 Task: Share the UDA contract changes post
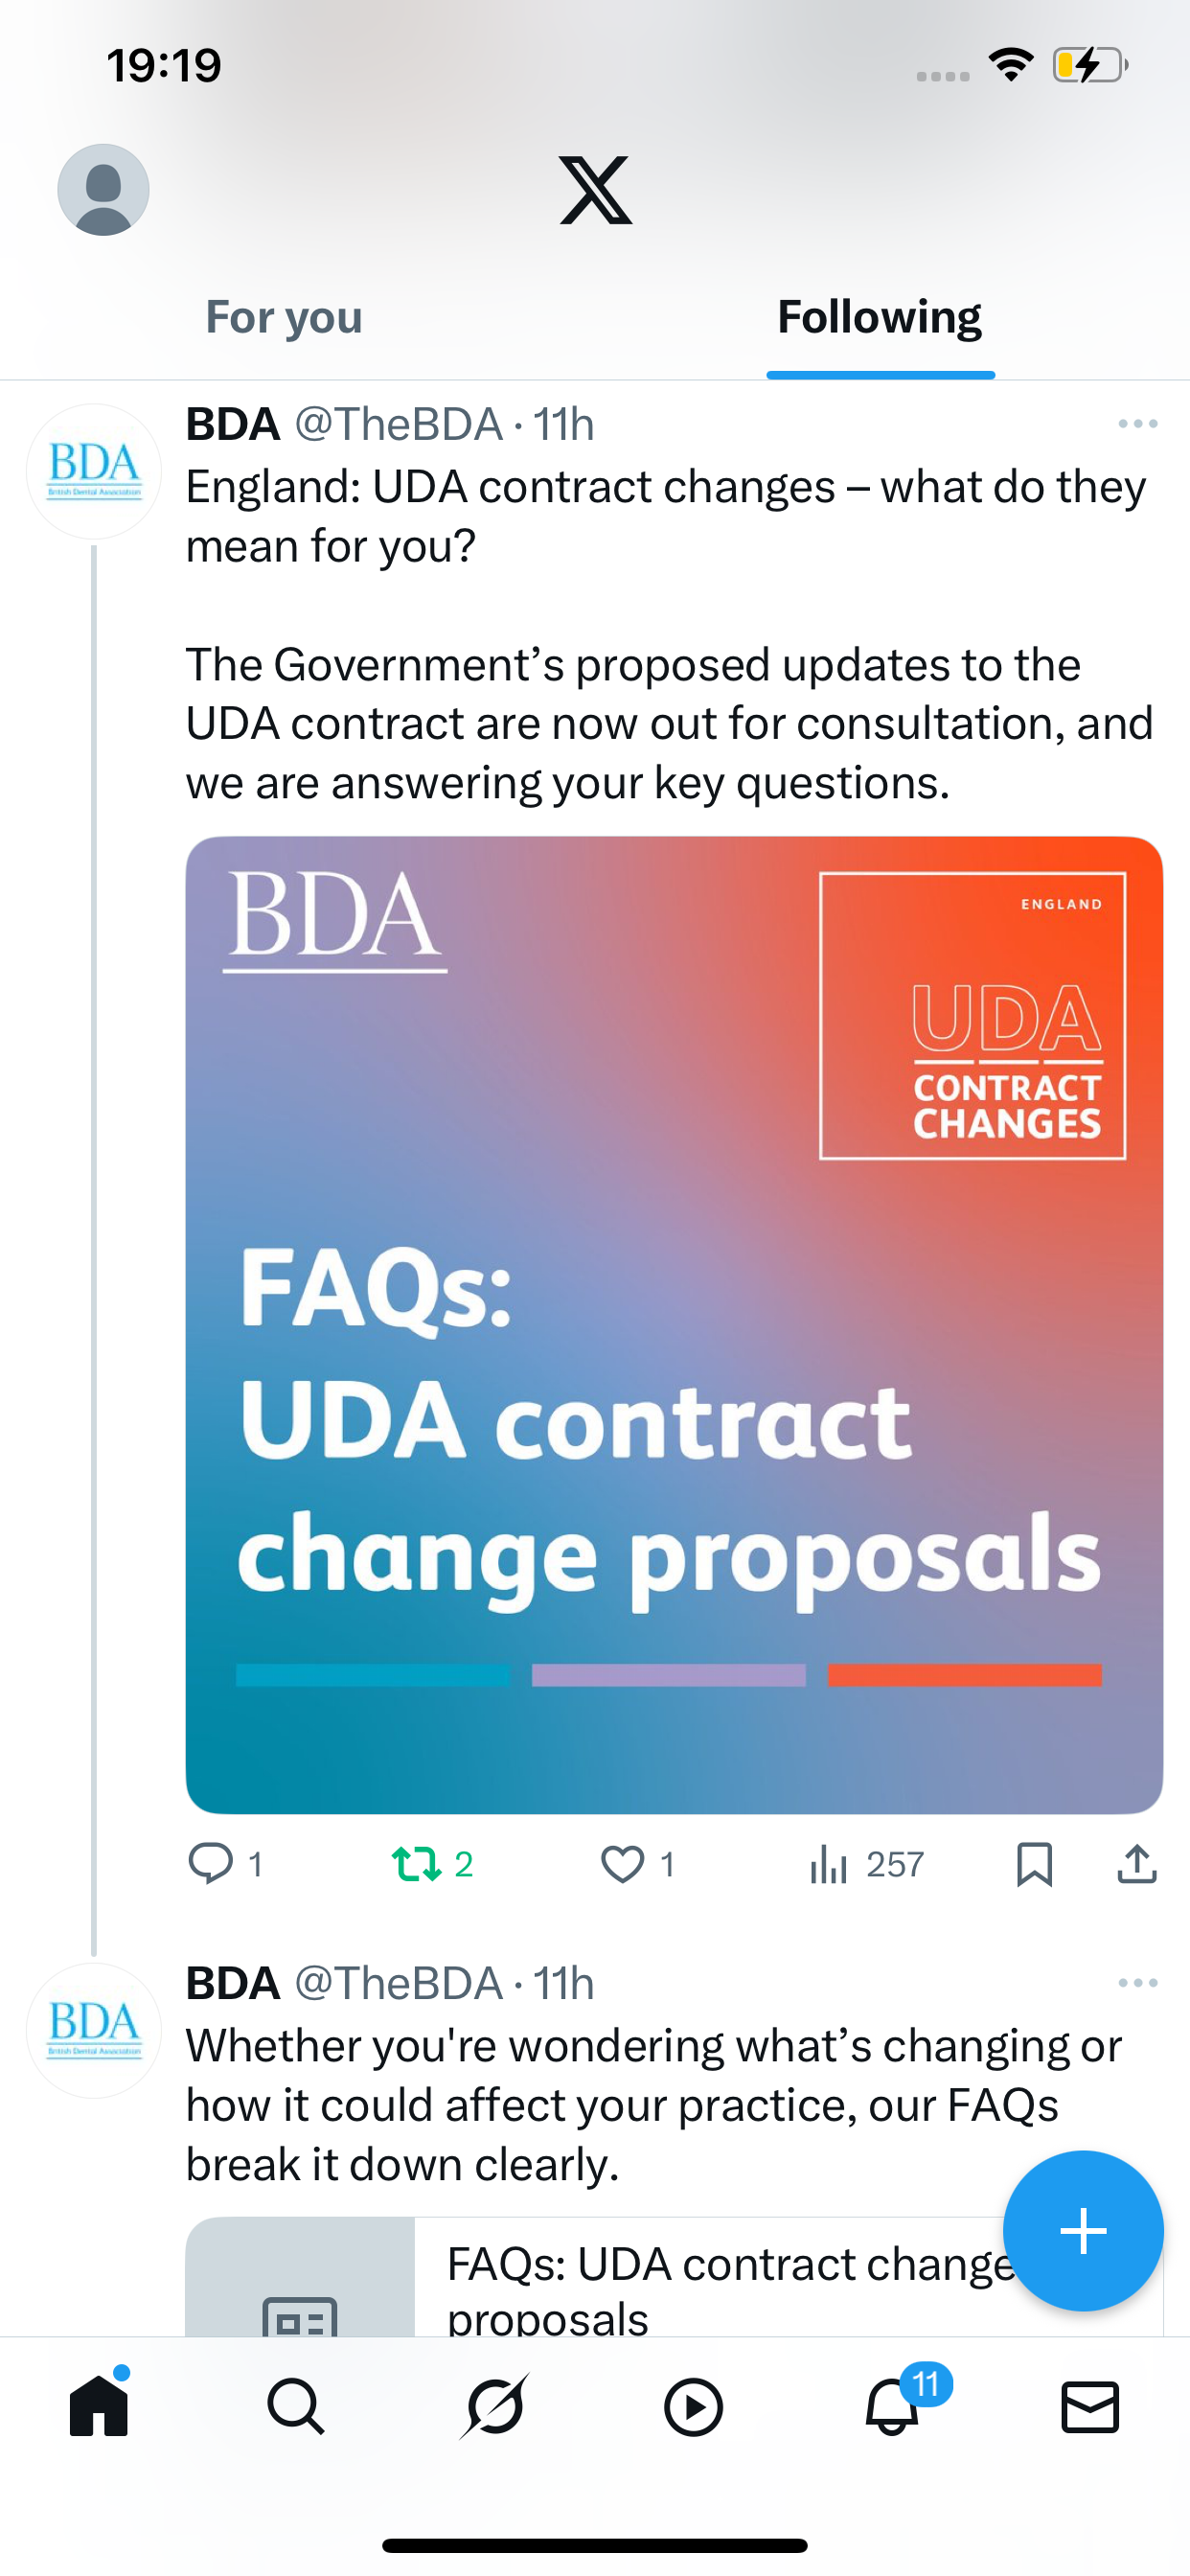[x=1137, y=1864]
